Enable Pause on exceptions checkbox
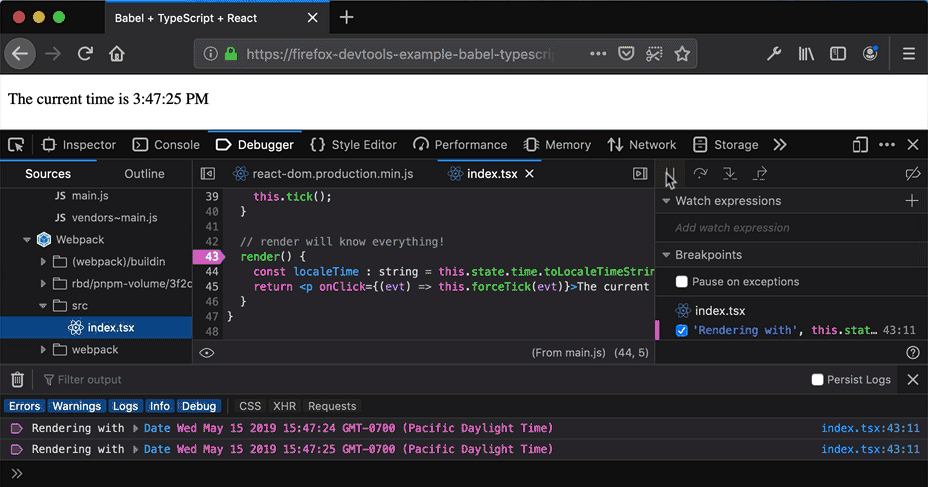Viewport: 928px width, 487px height. tap(682, 282)
